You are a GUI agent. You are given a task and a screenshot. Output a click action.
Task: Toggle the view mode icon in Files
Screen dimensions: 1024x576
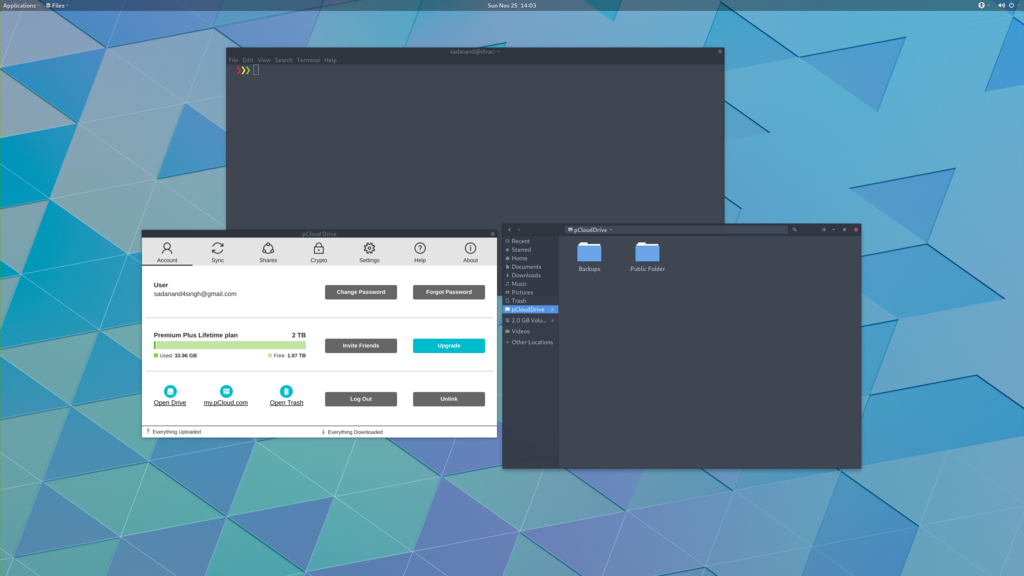(x=824, y=230)
